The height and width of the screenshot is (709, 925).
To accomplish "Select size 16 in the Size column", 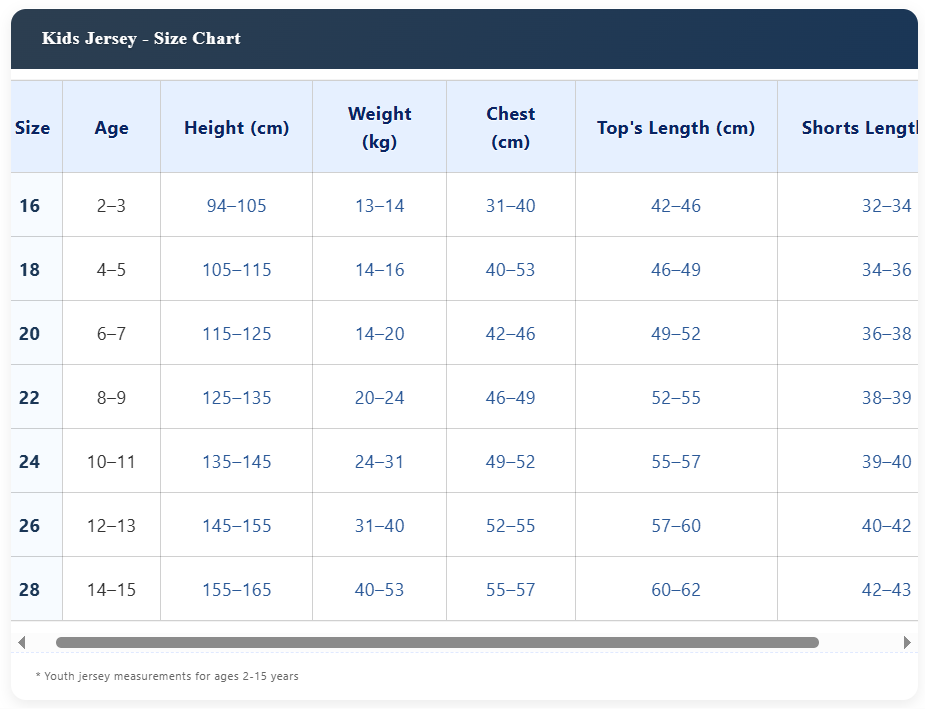I will [30, 206].
